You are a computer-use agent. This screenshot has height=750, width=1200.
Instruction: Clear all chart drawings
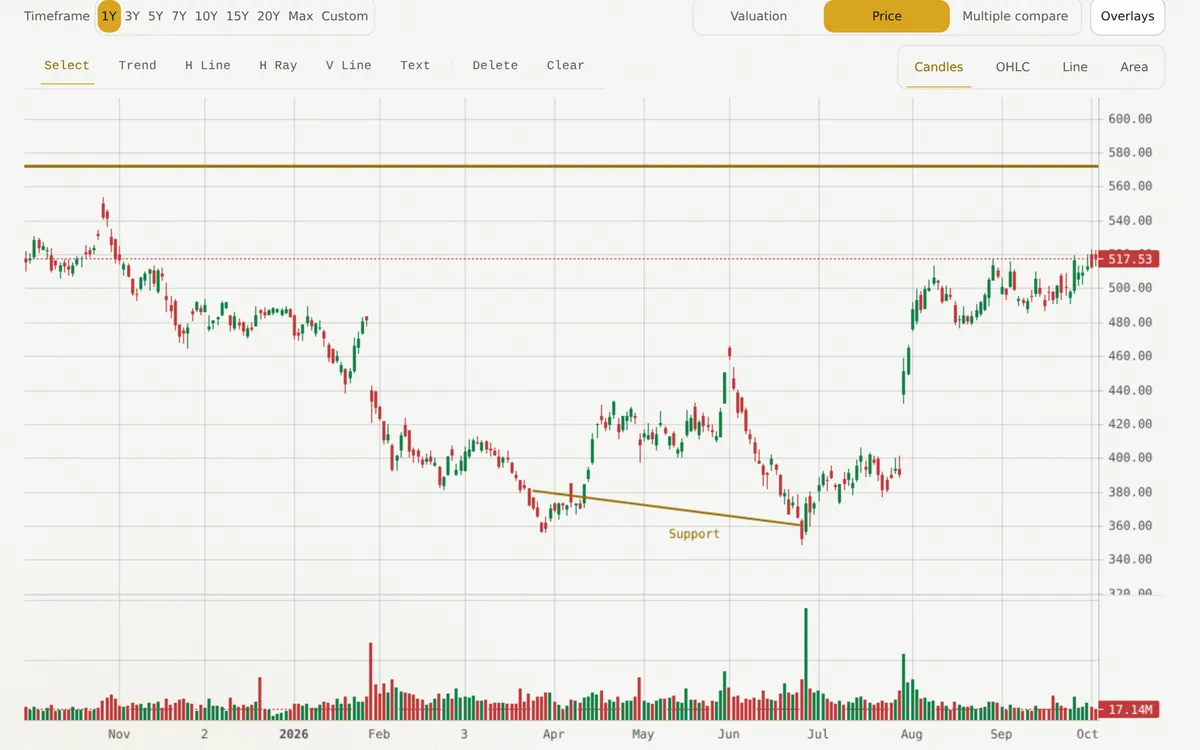[565, 65]
